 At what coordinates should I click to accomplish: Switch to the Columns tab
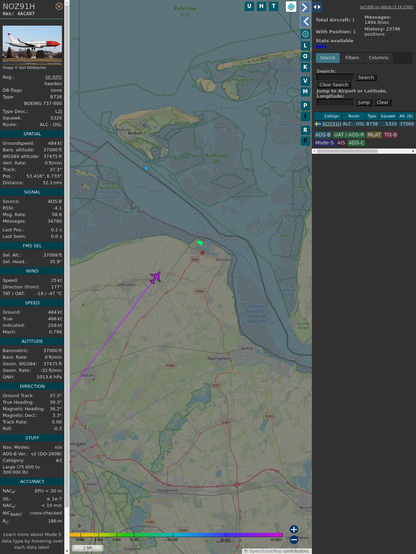(x=379, y=58)
